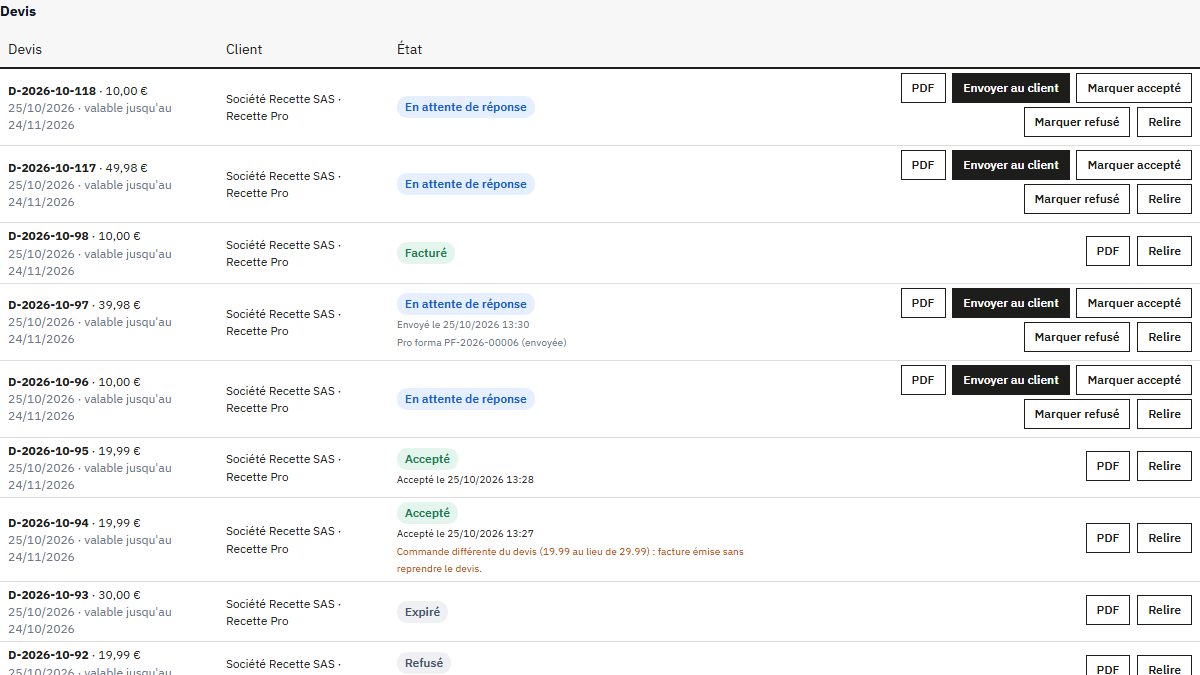1200x675 pixels.
Task: Click the Pro forma PF-2026-00006 note
Action: (482, 343)
